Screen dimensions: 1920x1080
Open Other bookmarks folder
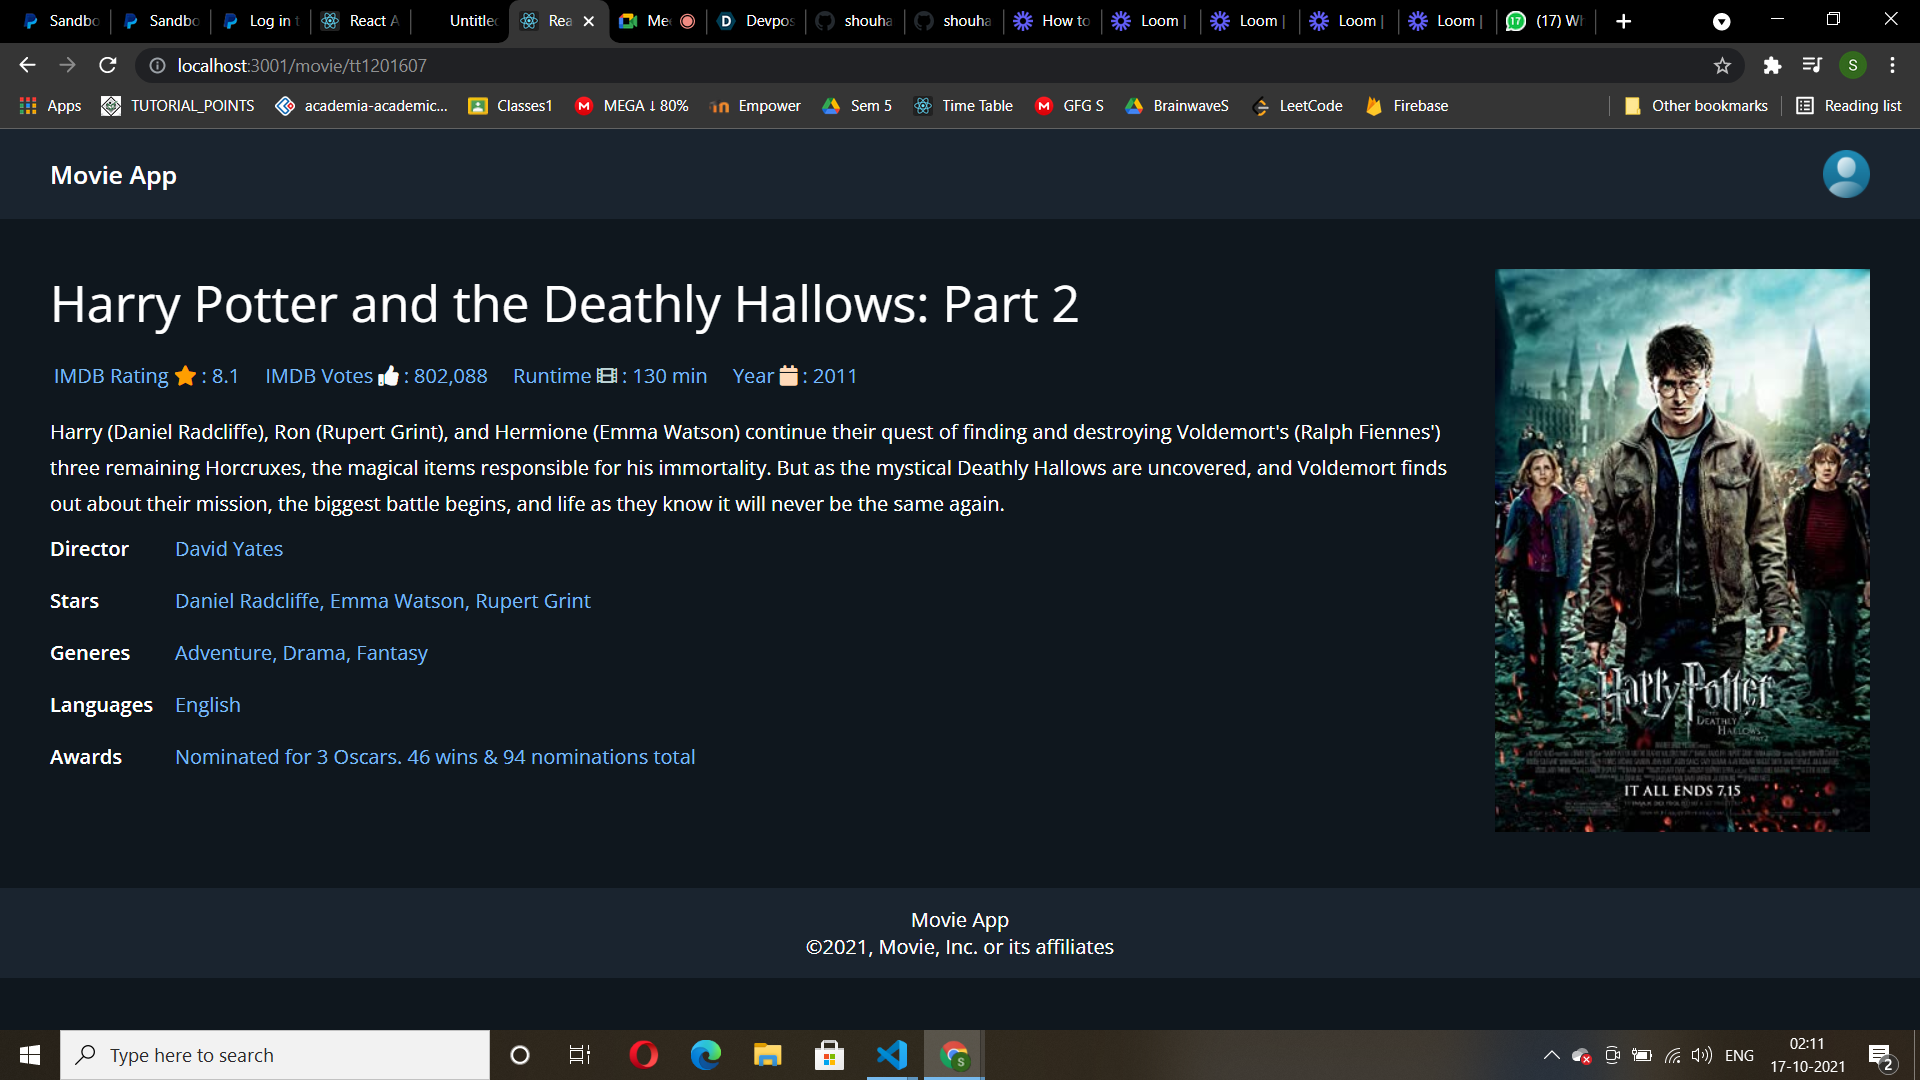(1696, 106)
